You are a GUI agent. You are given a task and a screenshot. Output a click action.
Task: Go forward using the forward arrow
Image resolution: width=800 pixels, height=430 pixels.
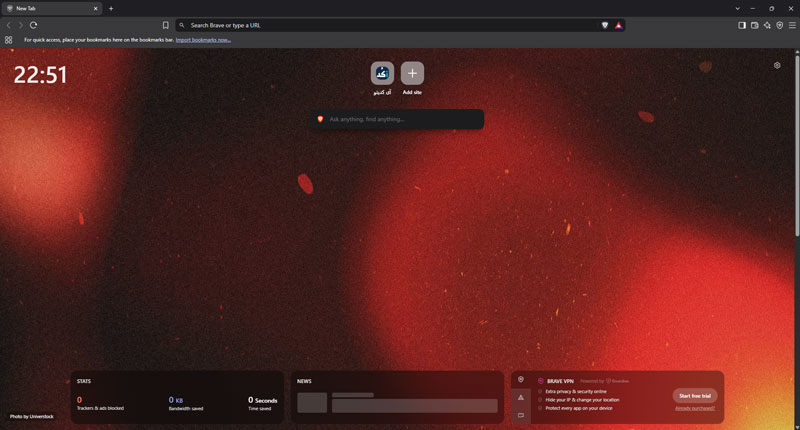click(x=21, y=25)
